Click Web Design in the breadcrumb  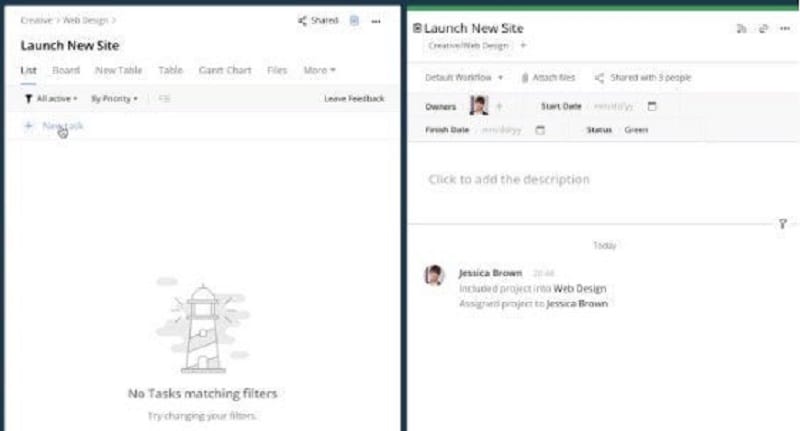point(85,20)
